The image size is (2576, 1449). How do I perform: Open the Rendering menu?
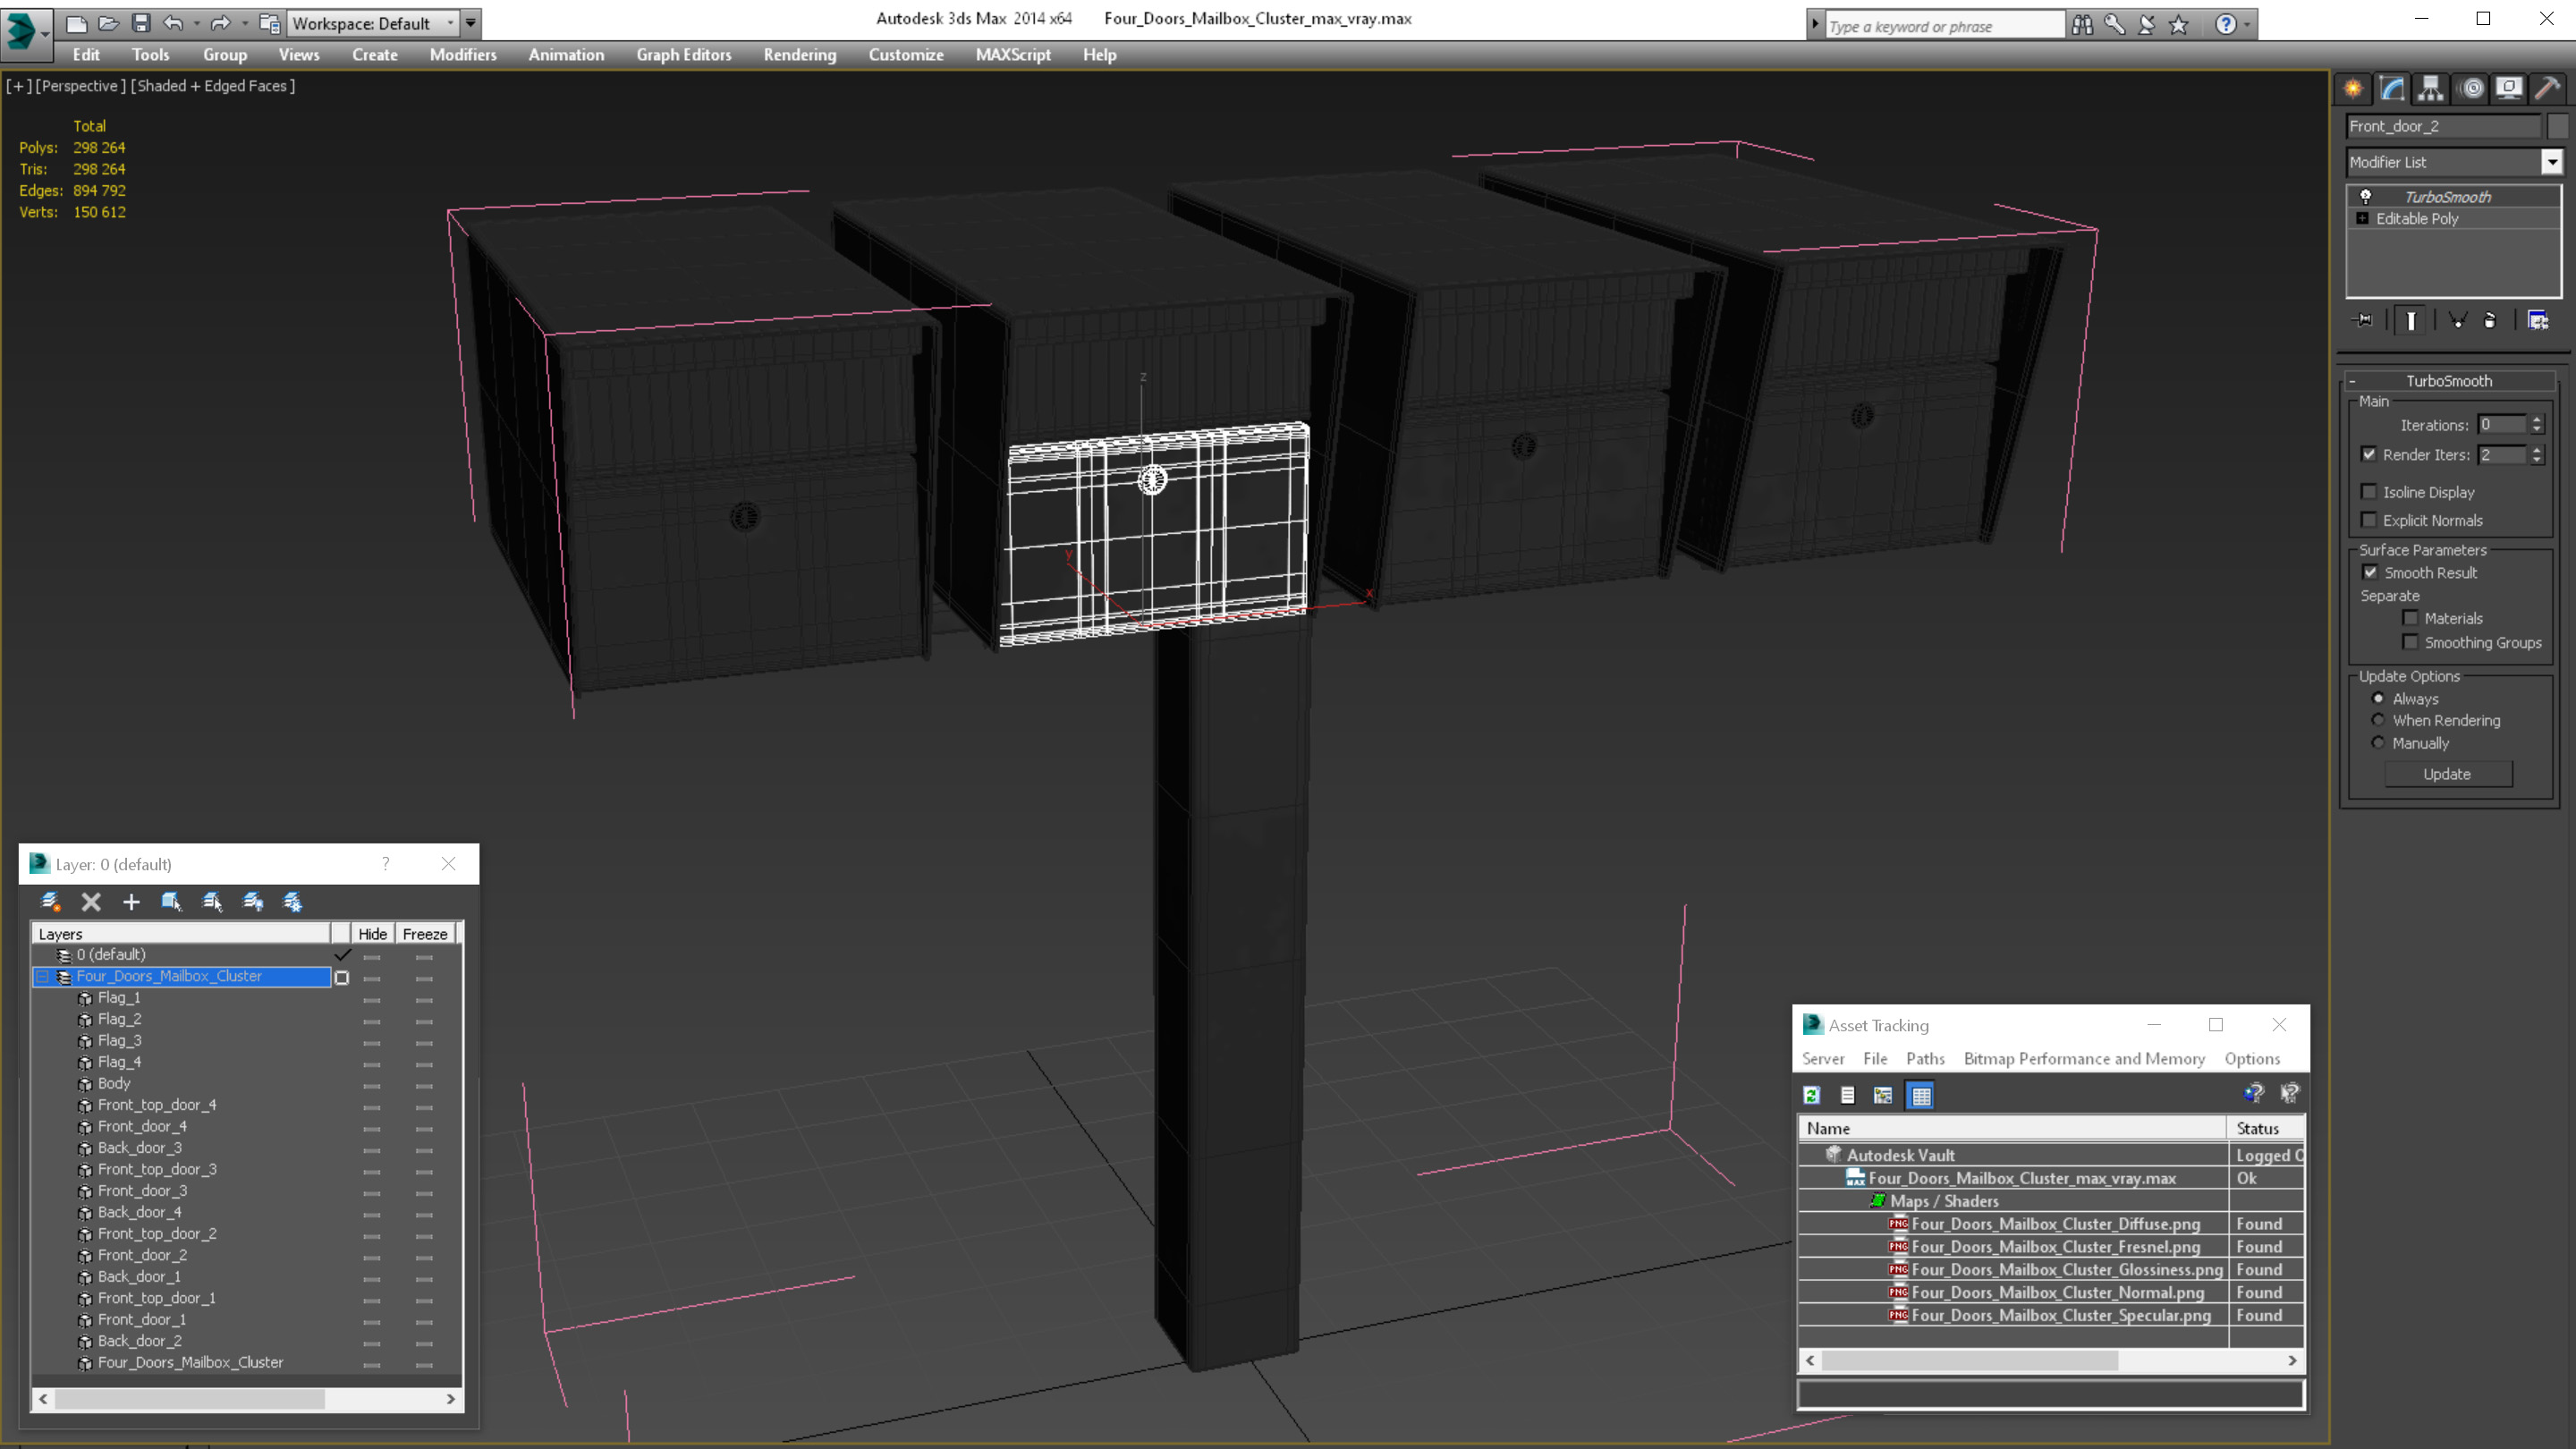click(799, 55)
